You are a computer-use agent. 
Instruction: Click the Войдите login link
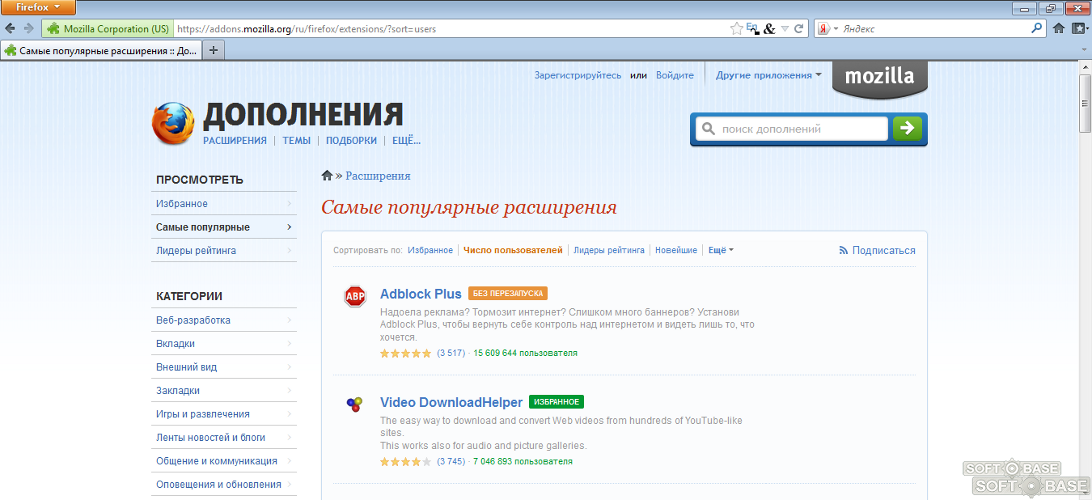click(675, 75)
